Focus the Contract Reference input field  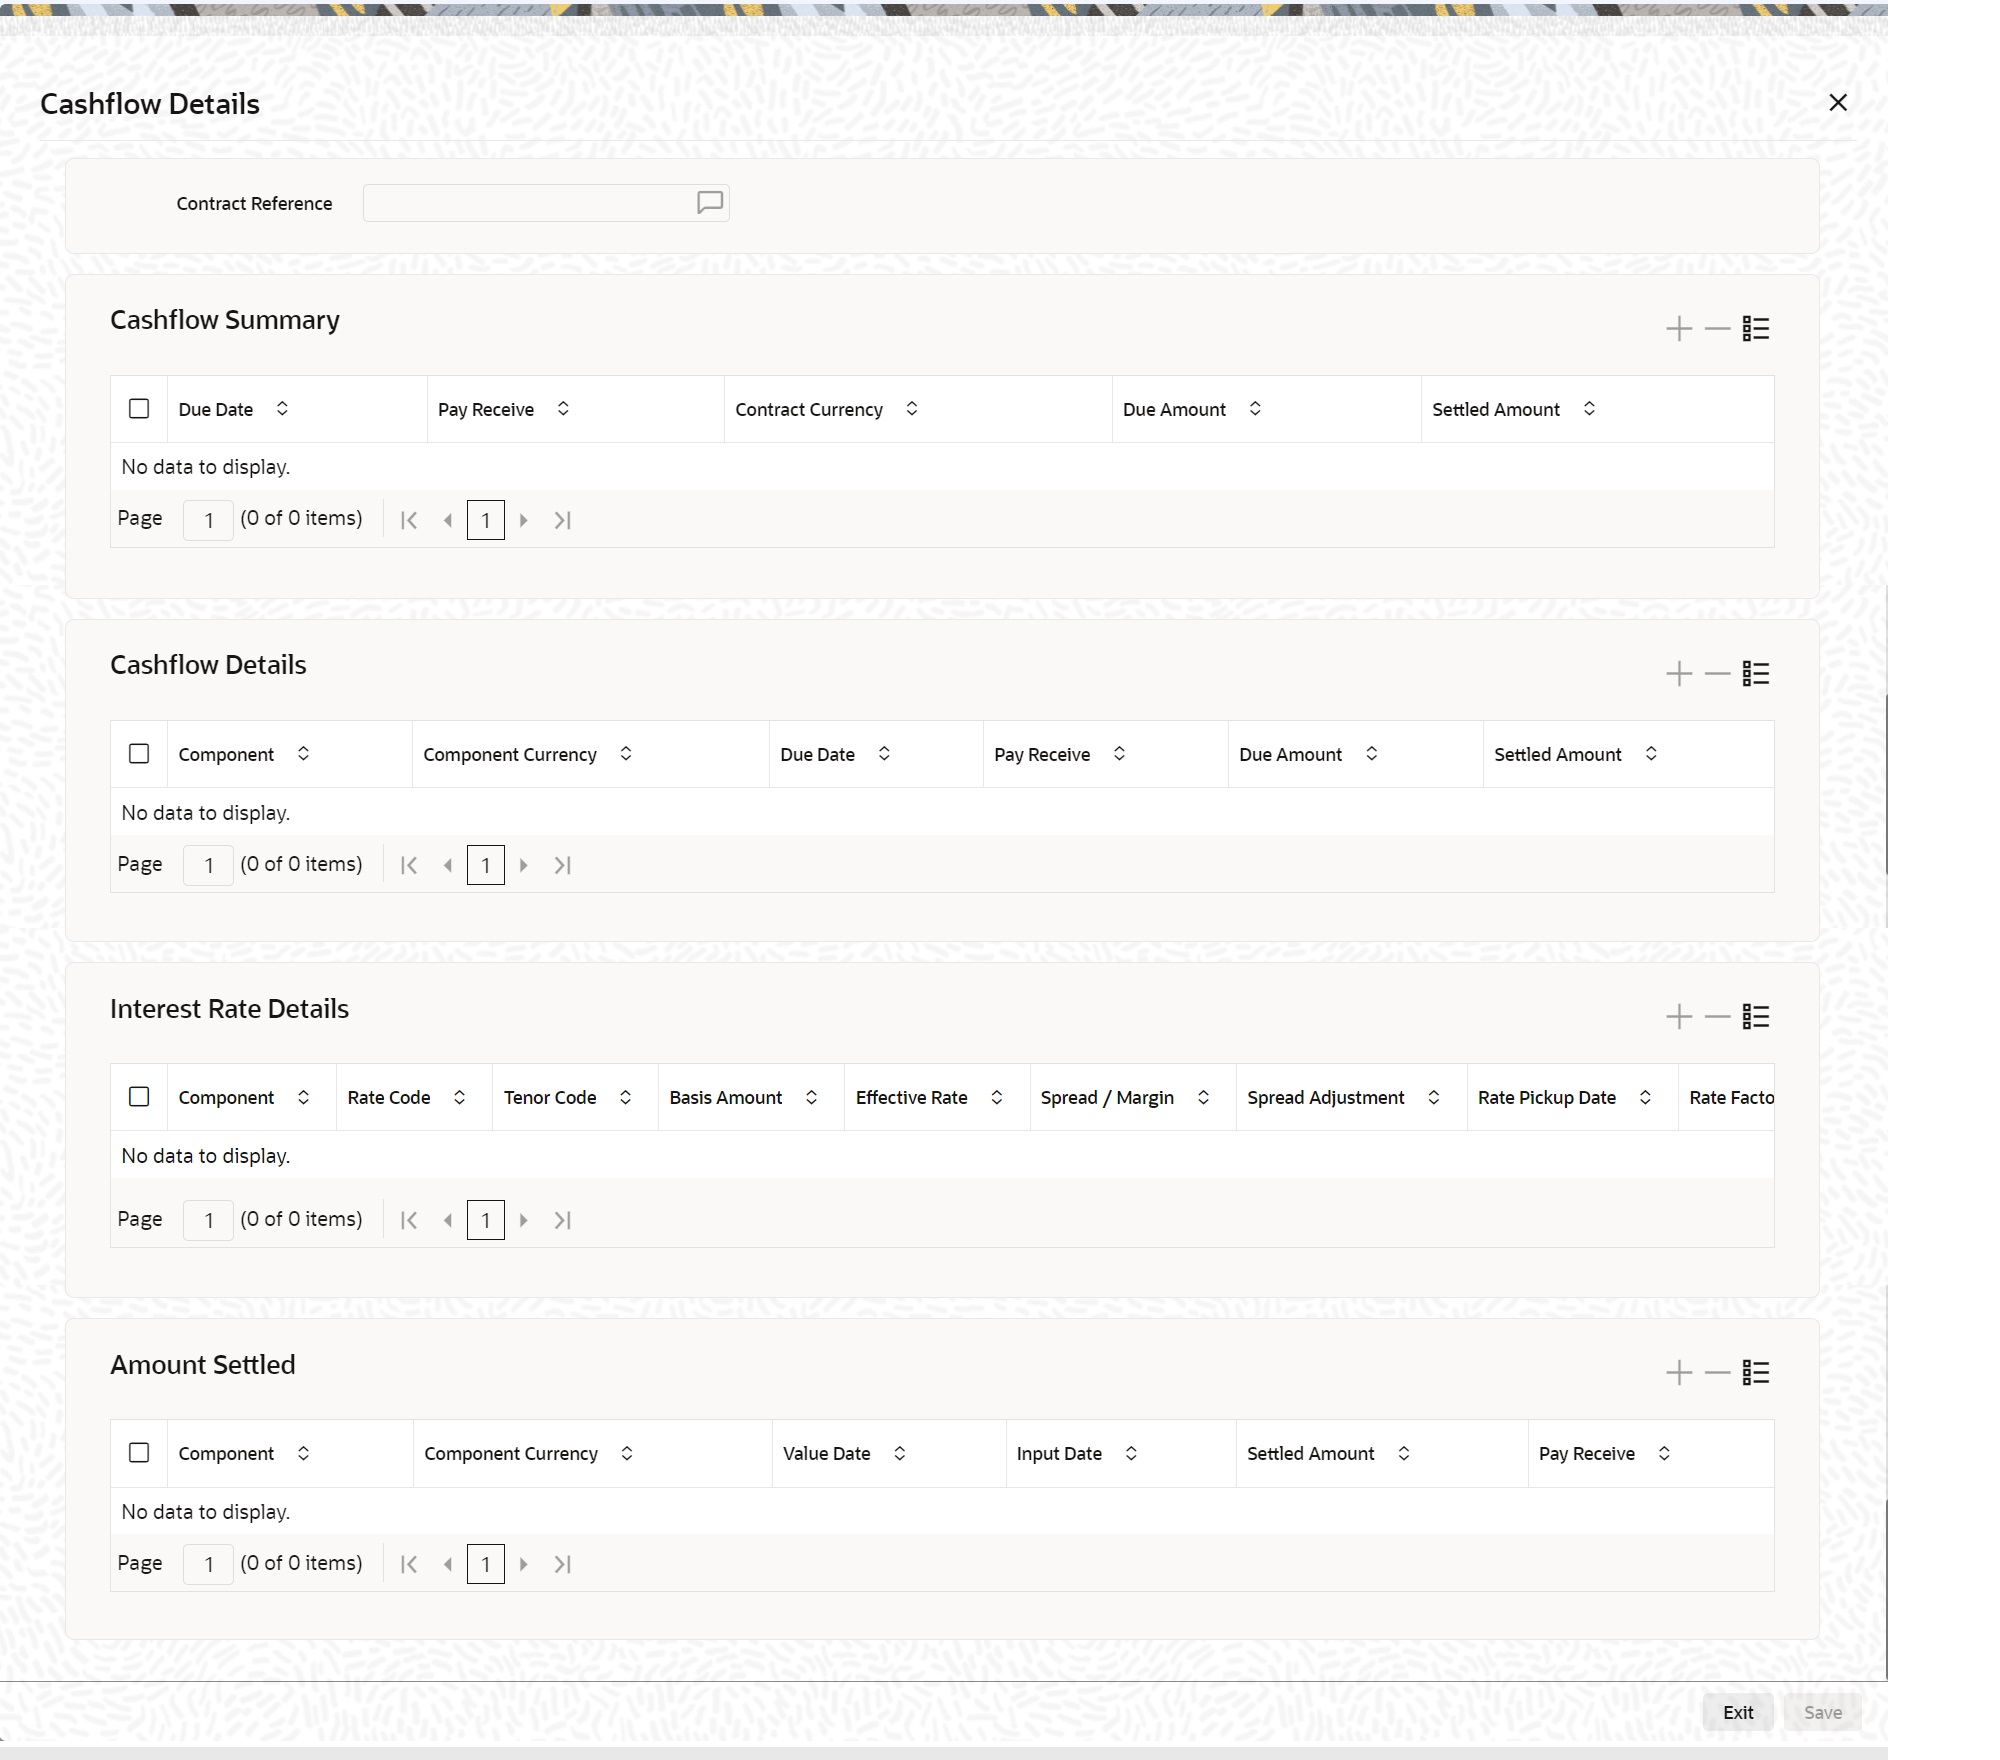(x=528, y=203)
